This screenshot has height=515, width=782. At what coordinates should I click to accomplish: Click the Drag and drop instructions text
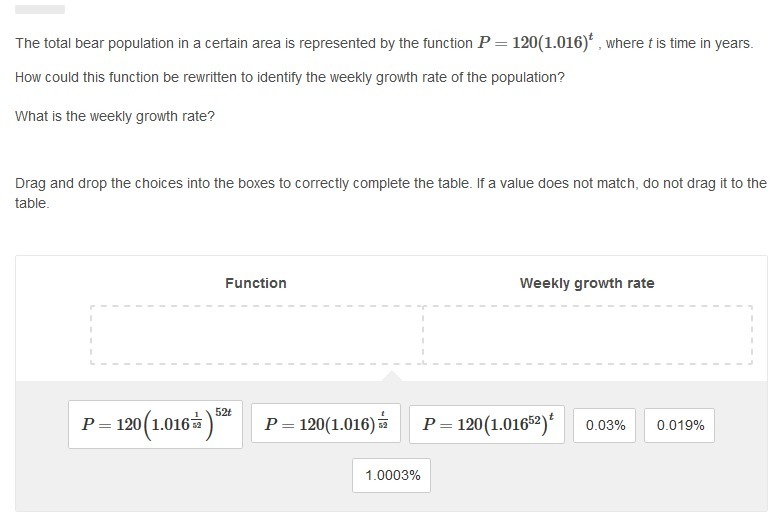coord(390,184)
